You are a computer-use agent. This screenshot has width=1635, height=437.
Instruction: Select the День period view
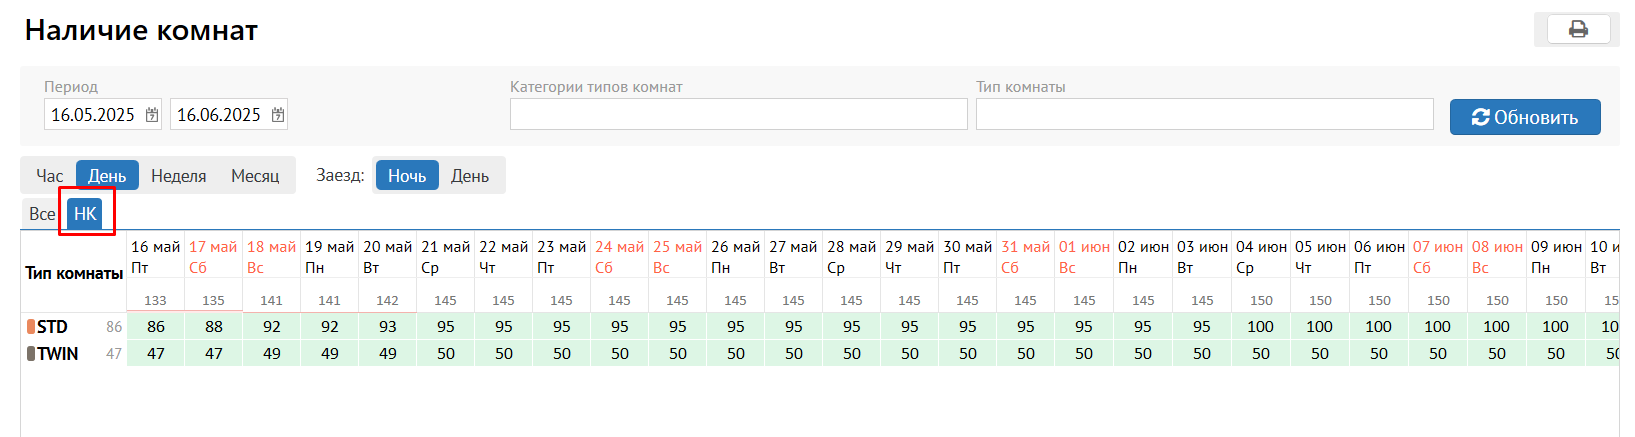107,176
